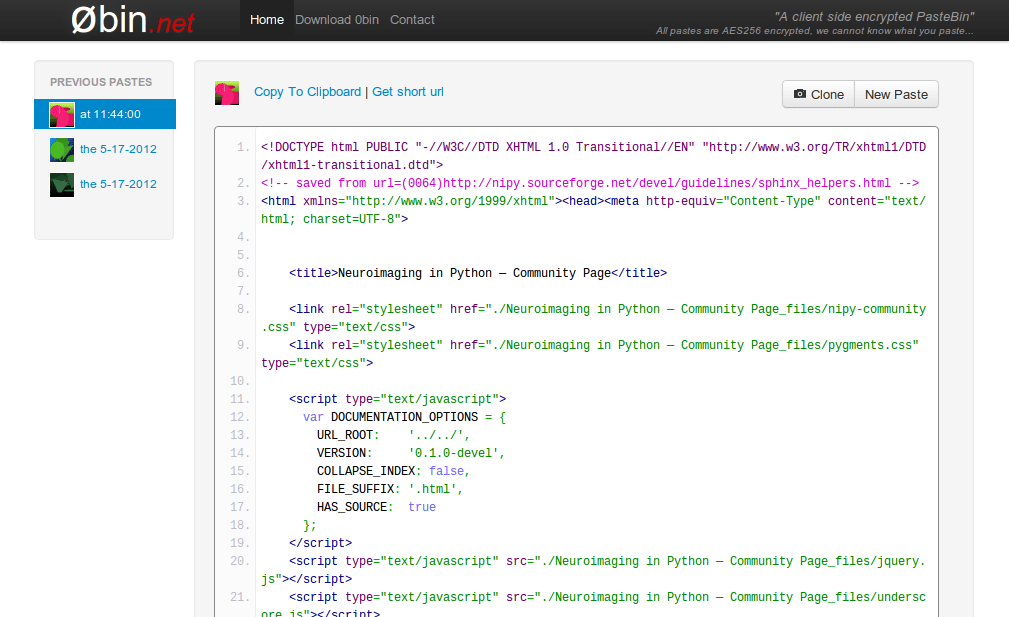
Task: Click the New Paste button
Action: click(896, 94)
